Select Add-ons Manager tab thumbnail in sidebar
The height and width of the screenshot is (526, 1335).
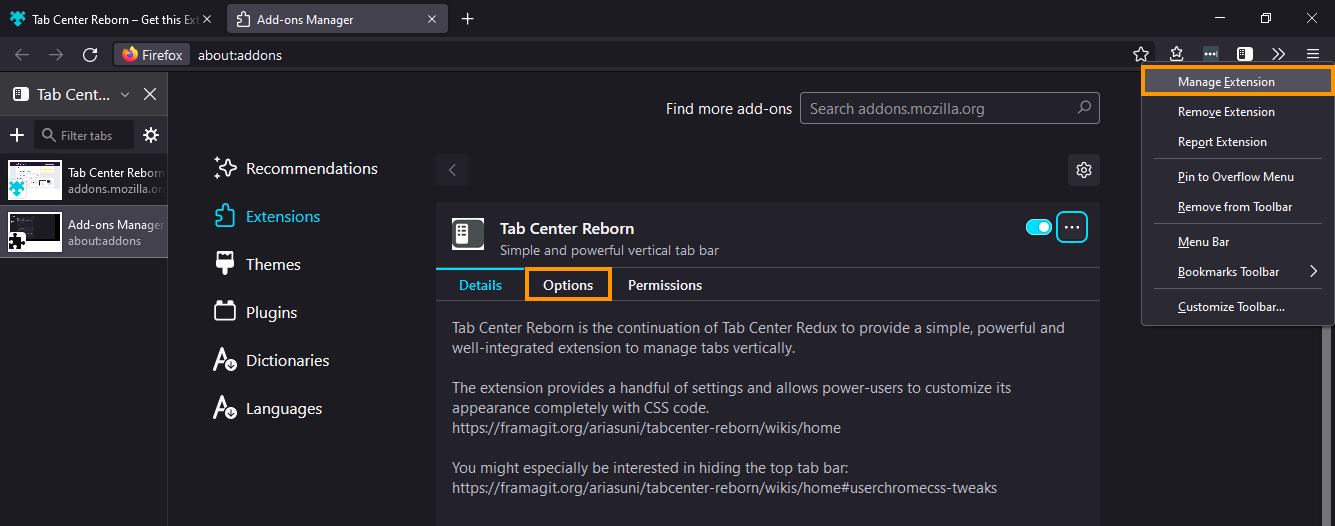pyautogui.click(x=35, y=232)
